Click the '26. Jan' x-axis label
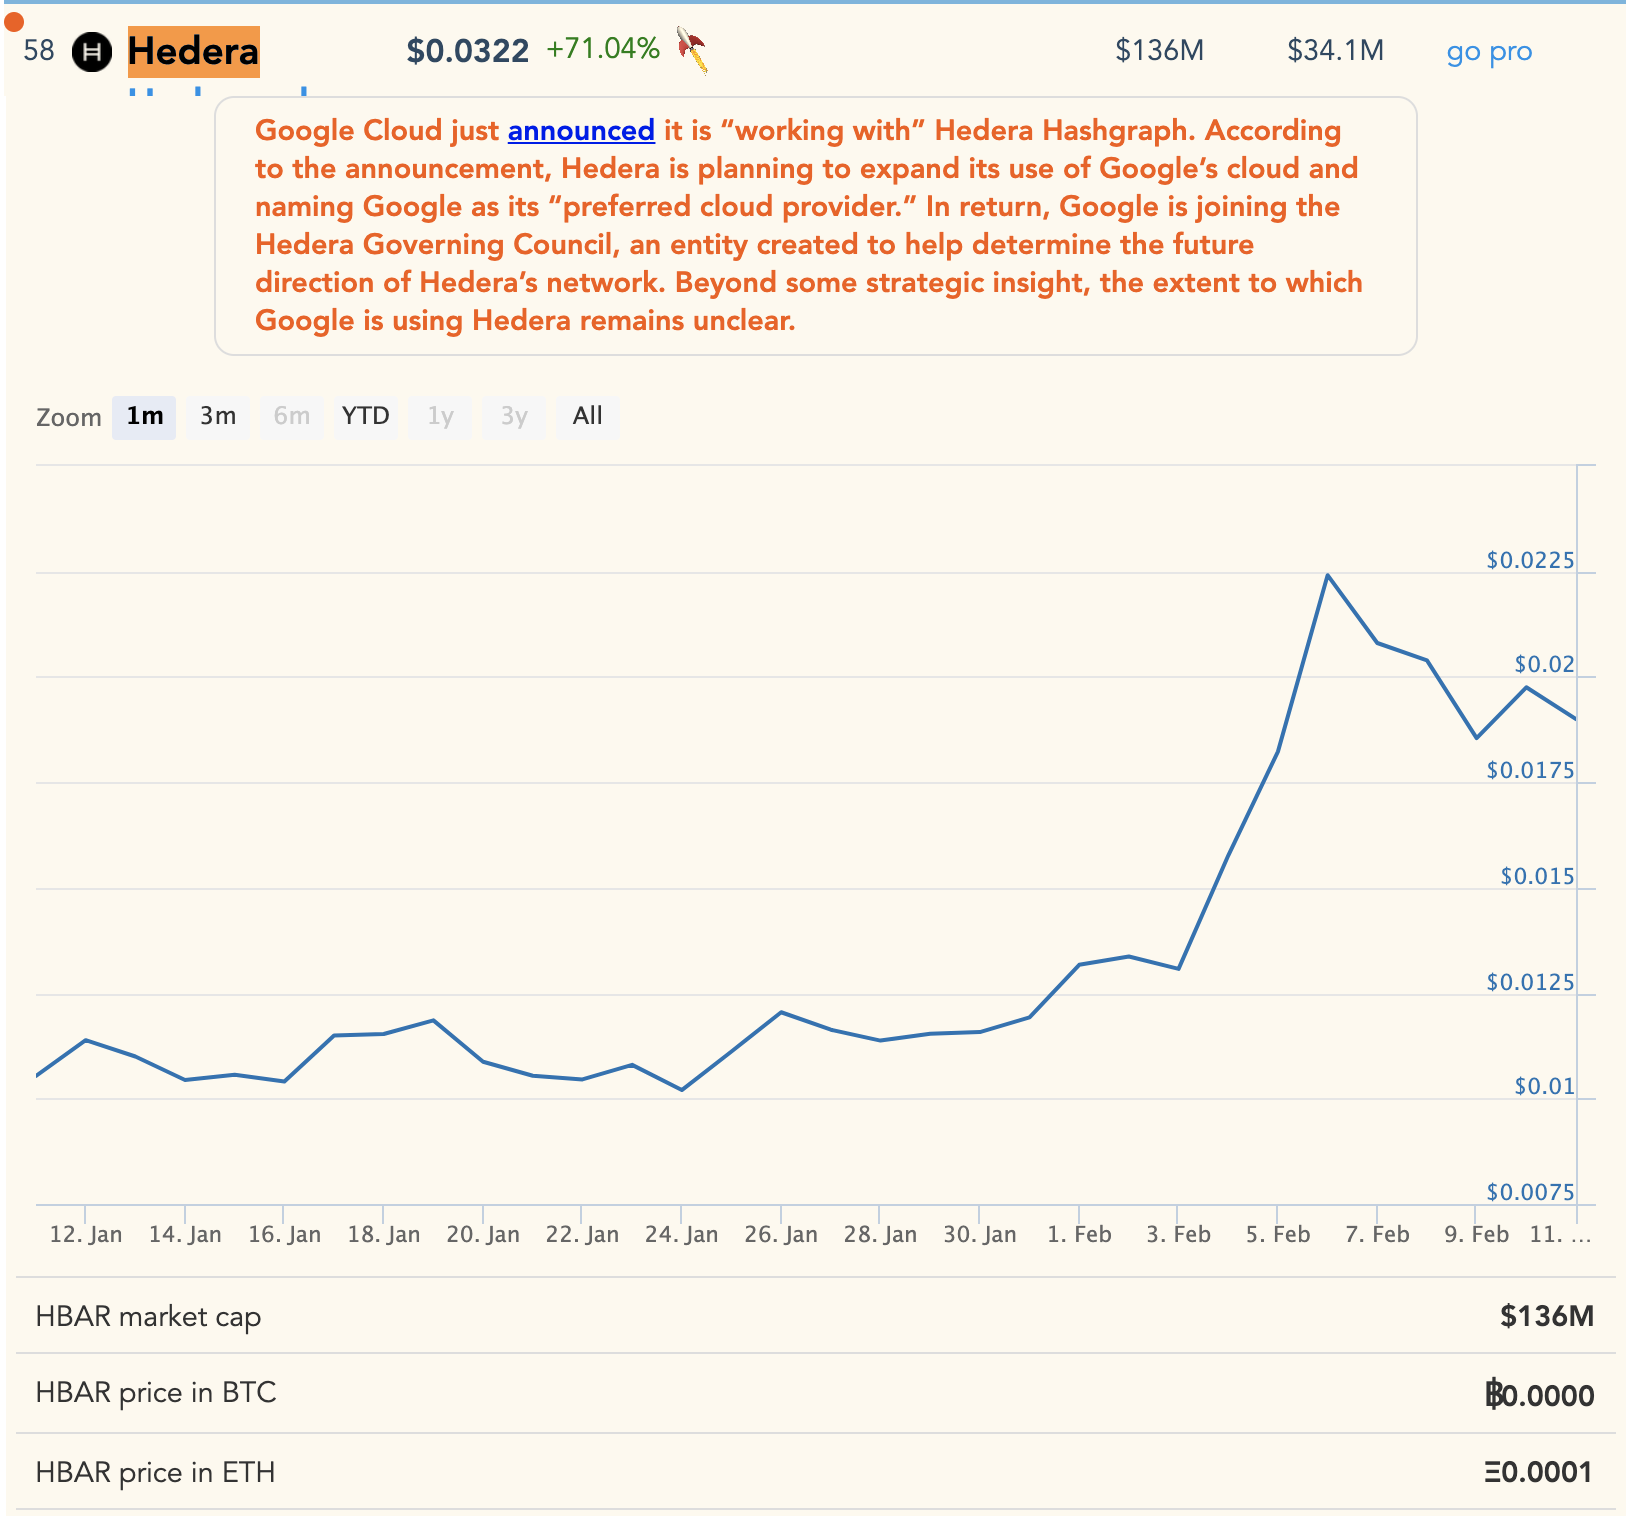 click(x=781, y=1235)
